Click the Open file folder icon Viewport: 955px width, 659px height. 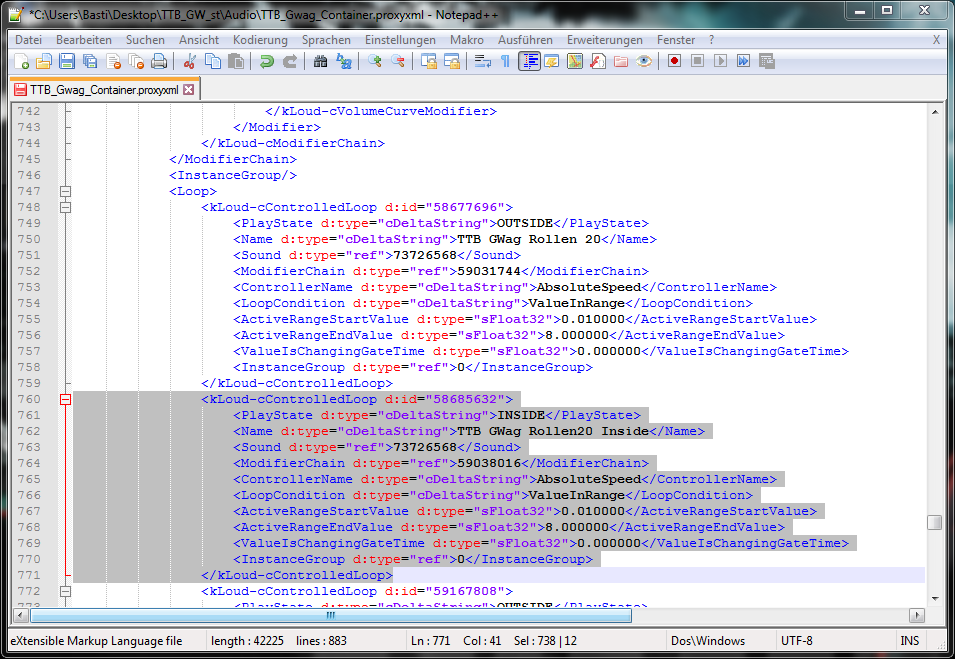tap(44, 61)
